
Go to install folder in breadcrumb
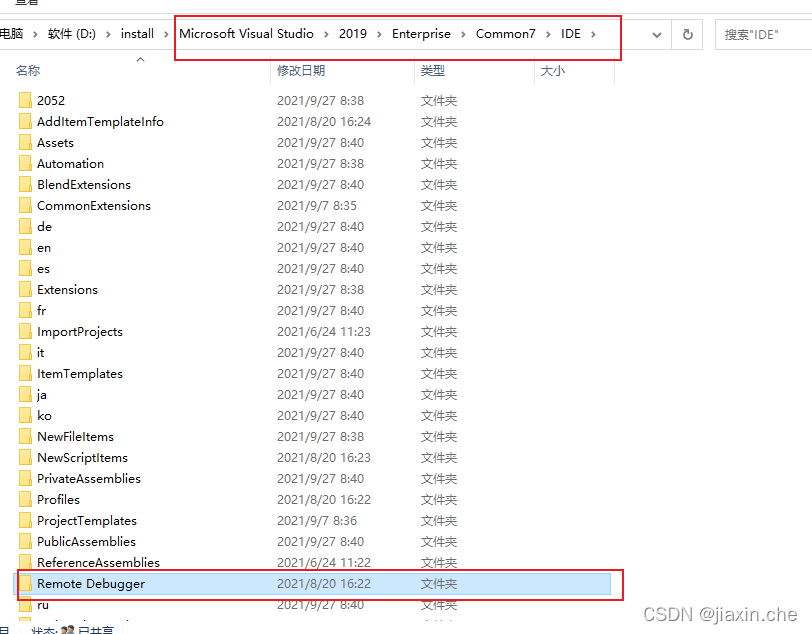(137, 34)
